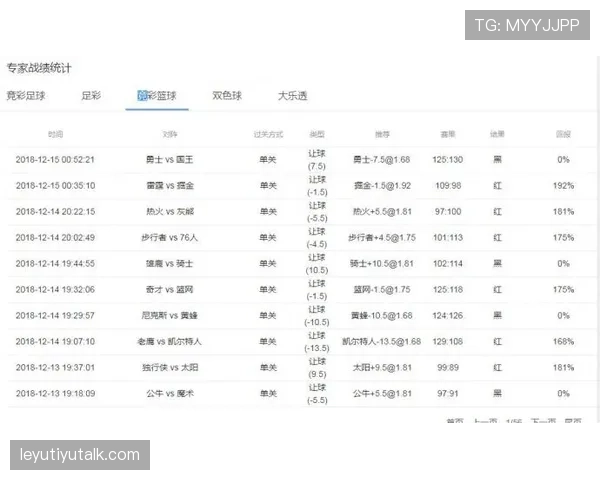Select timestamp 2018-12-14 19:32:06
The image size is (600, 480).
[x=55, y=290]
